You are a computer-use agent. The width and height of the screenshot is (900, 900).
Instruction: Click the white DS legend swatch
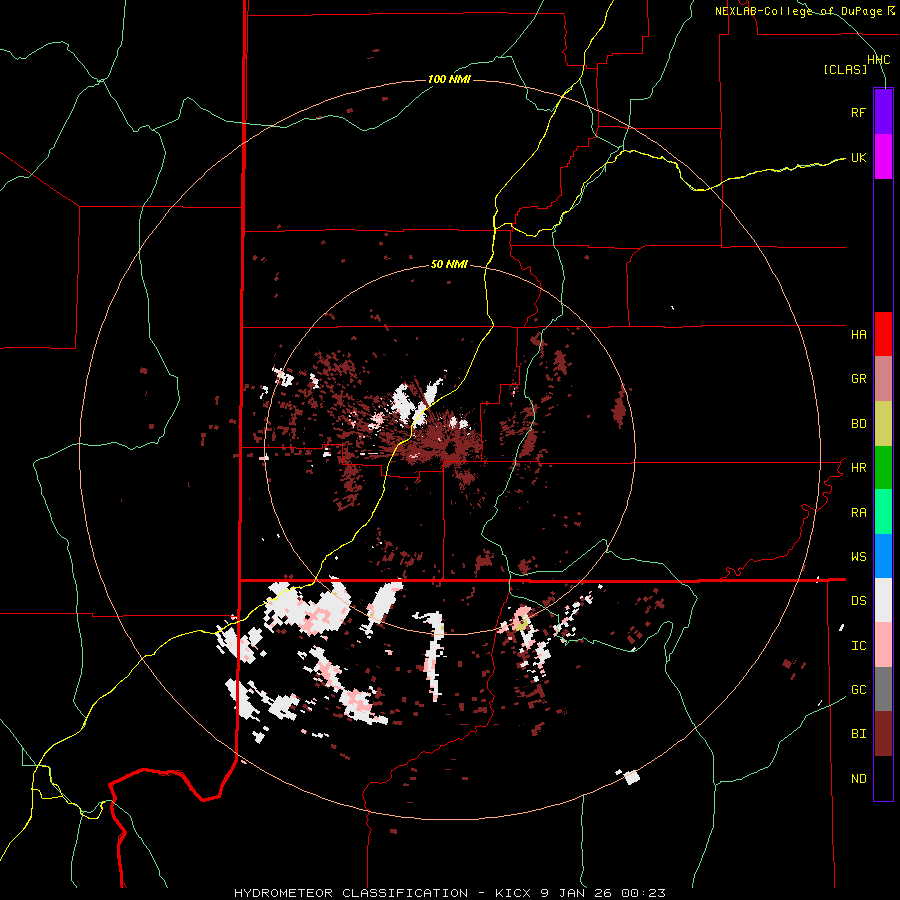pos(883,600)
